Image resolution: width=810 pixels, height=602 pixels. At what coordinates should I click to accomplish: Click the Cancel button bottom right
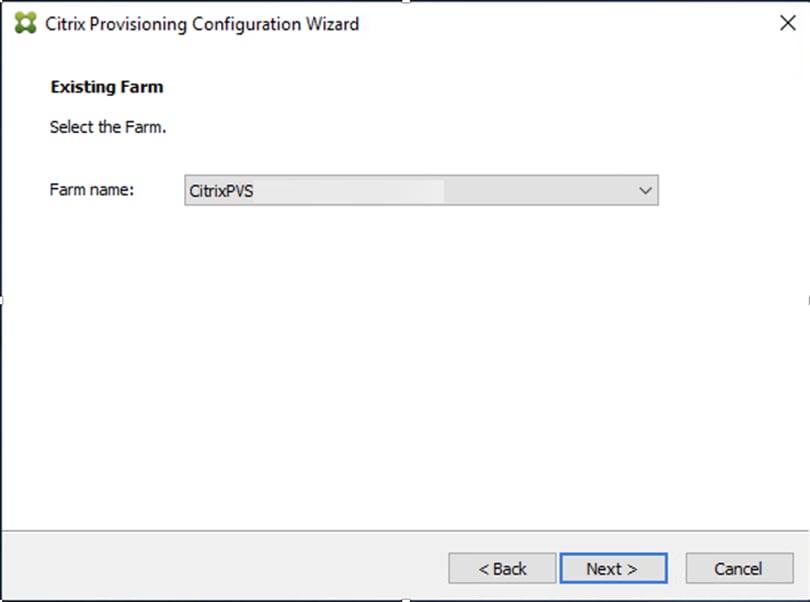[739, 568]
